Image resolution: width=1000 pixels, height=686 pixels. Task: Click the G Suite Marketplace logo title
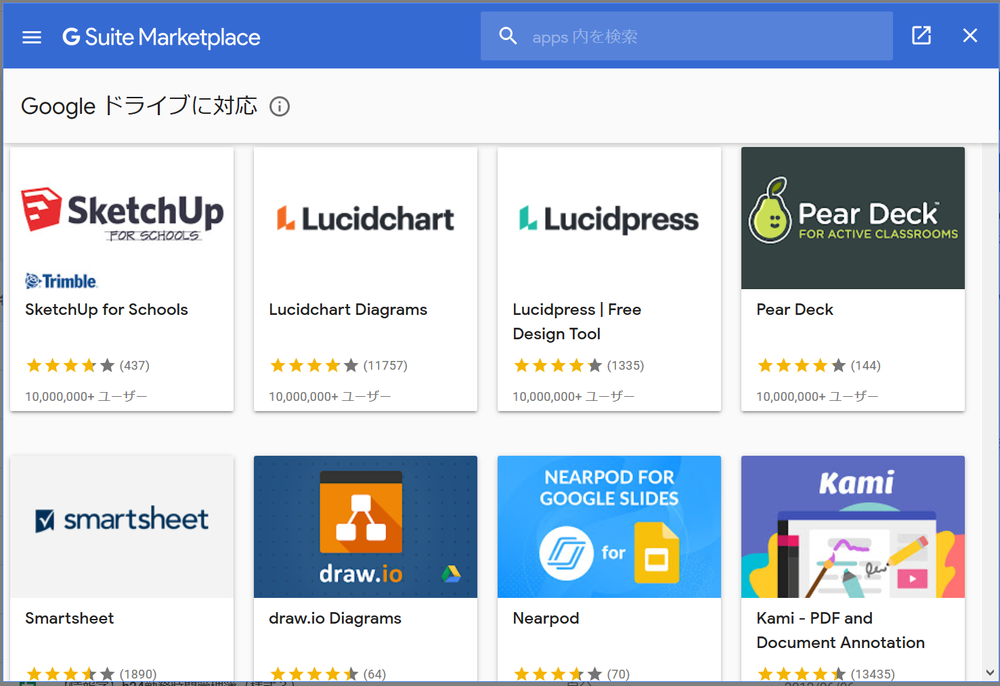pyautogui.click(x=161, y=37)
